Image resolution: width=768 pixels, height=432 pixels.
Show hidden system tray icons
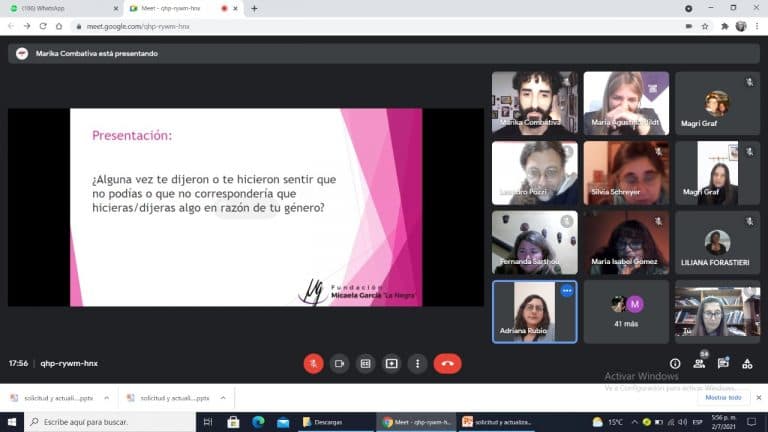coord(634,422)
